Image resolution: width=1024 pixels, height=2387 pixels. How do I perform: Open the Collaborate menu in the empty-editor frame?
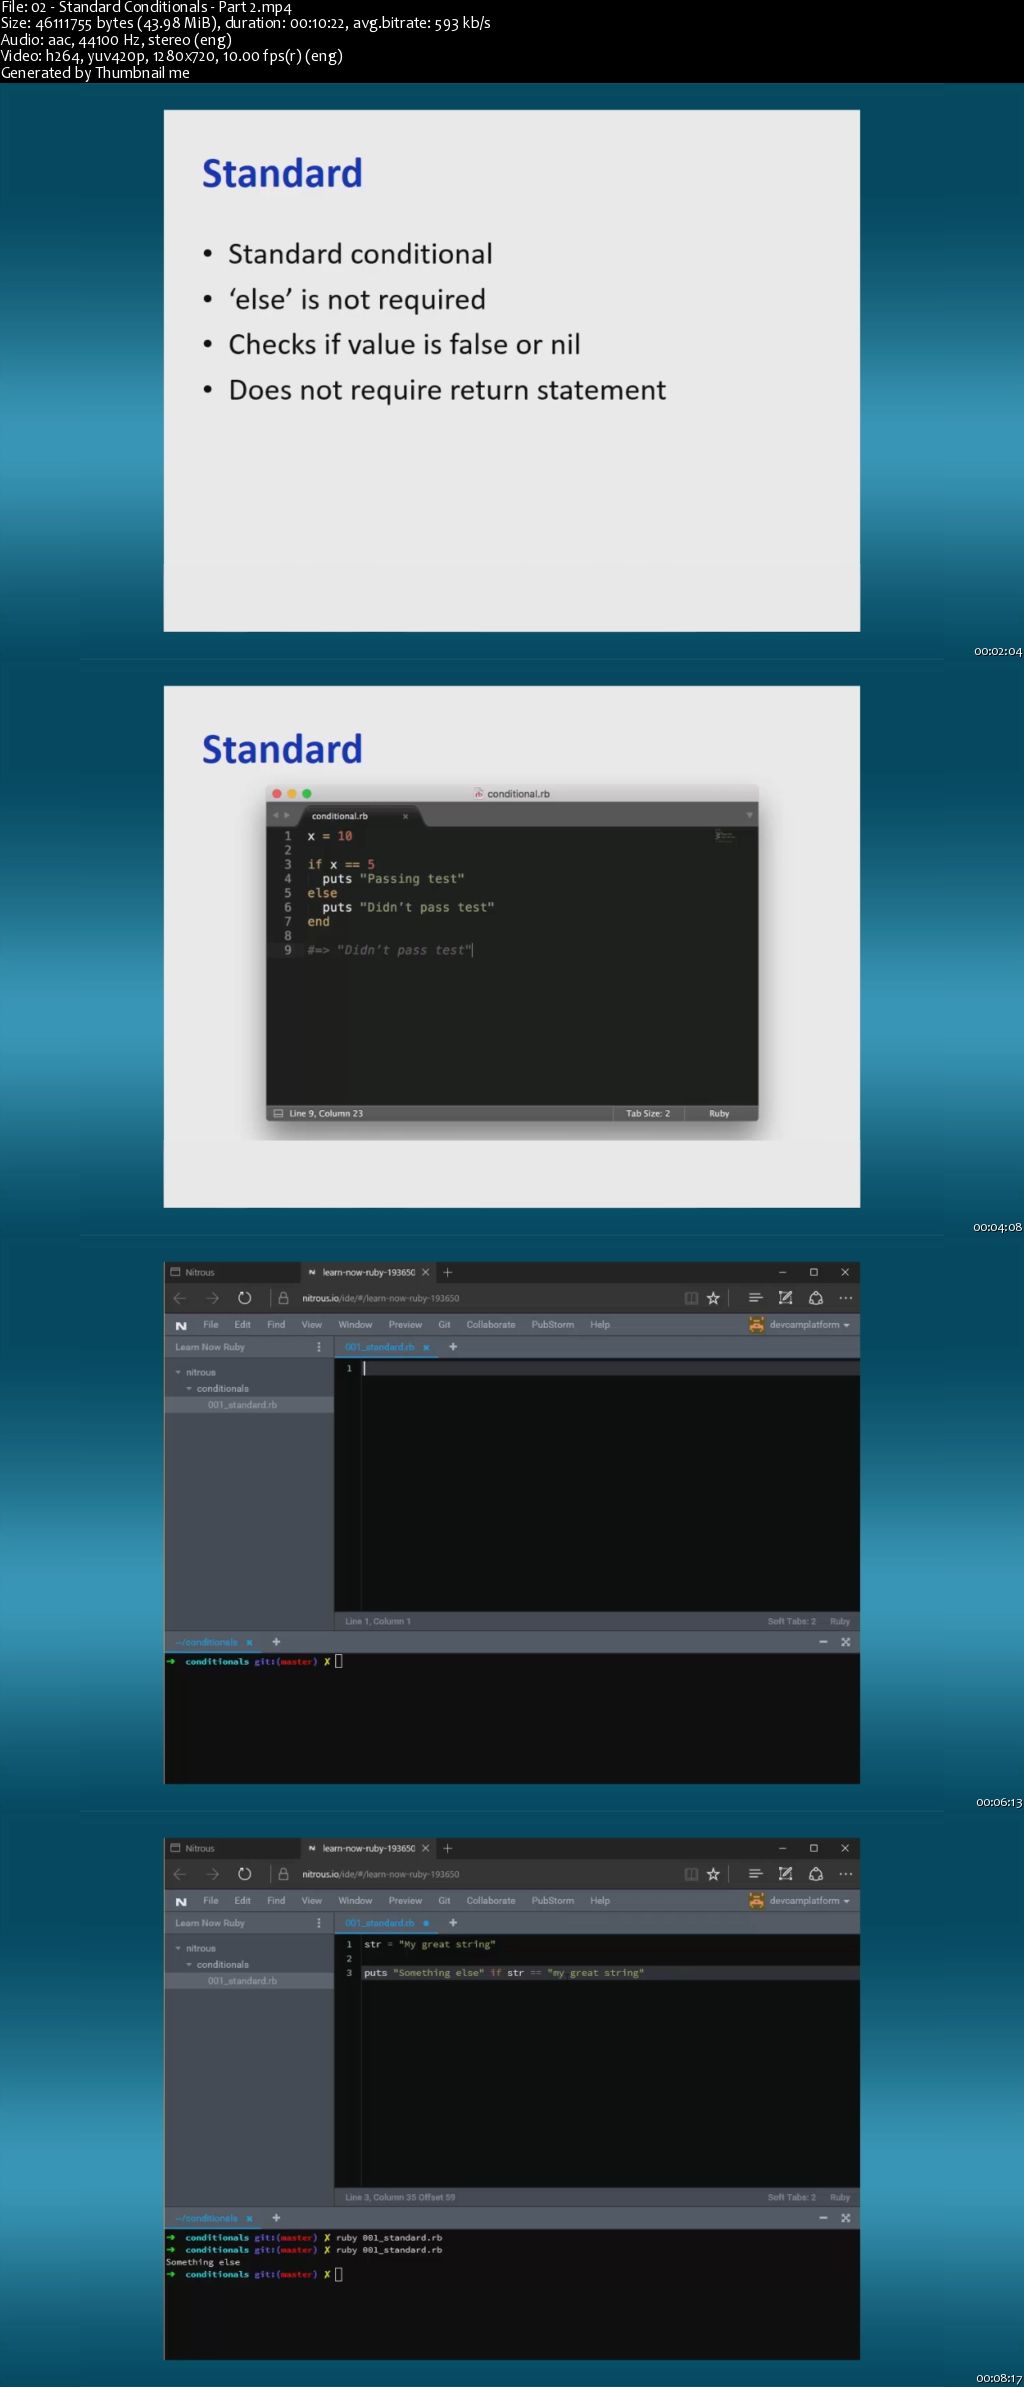491,1325
